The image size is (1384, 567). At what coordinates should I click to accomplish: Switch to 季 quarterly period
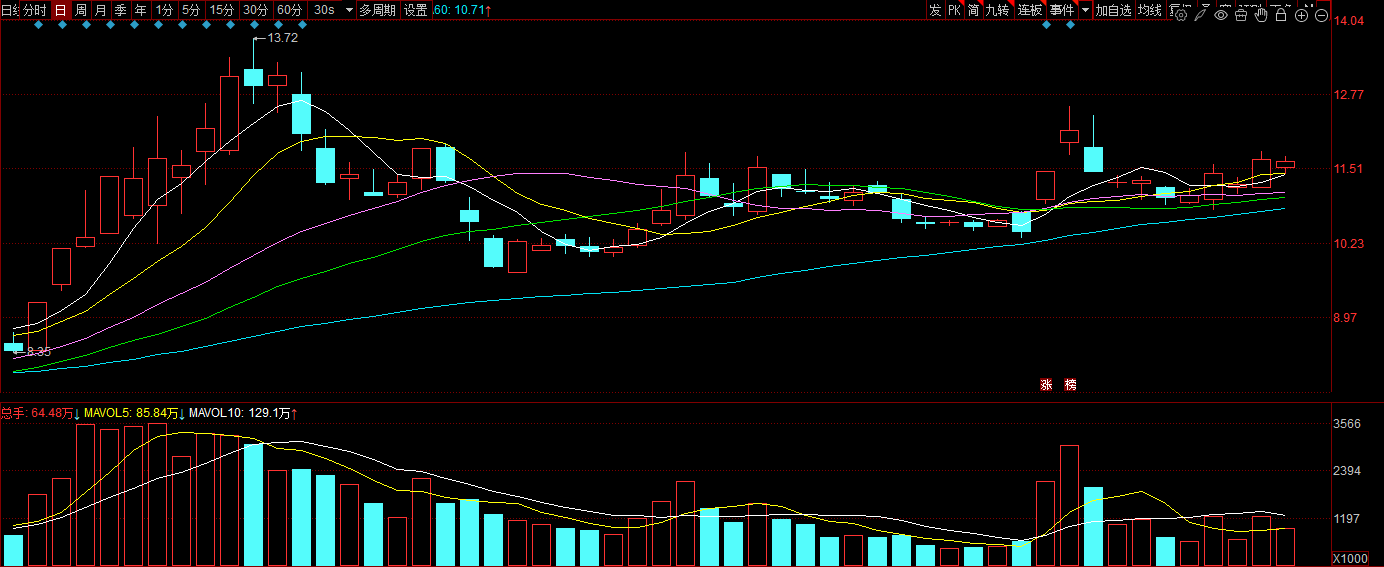tap(121, 10)
